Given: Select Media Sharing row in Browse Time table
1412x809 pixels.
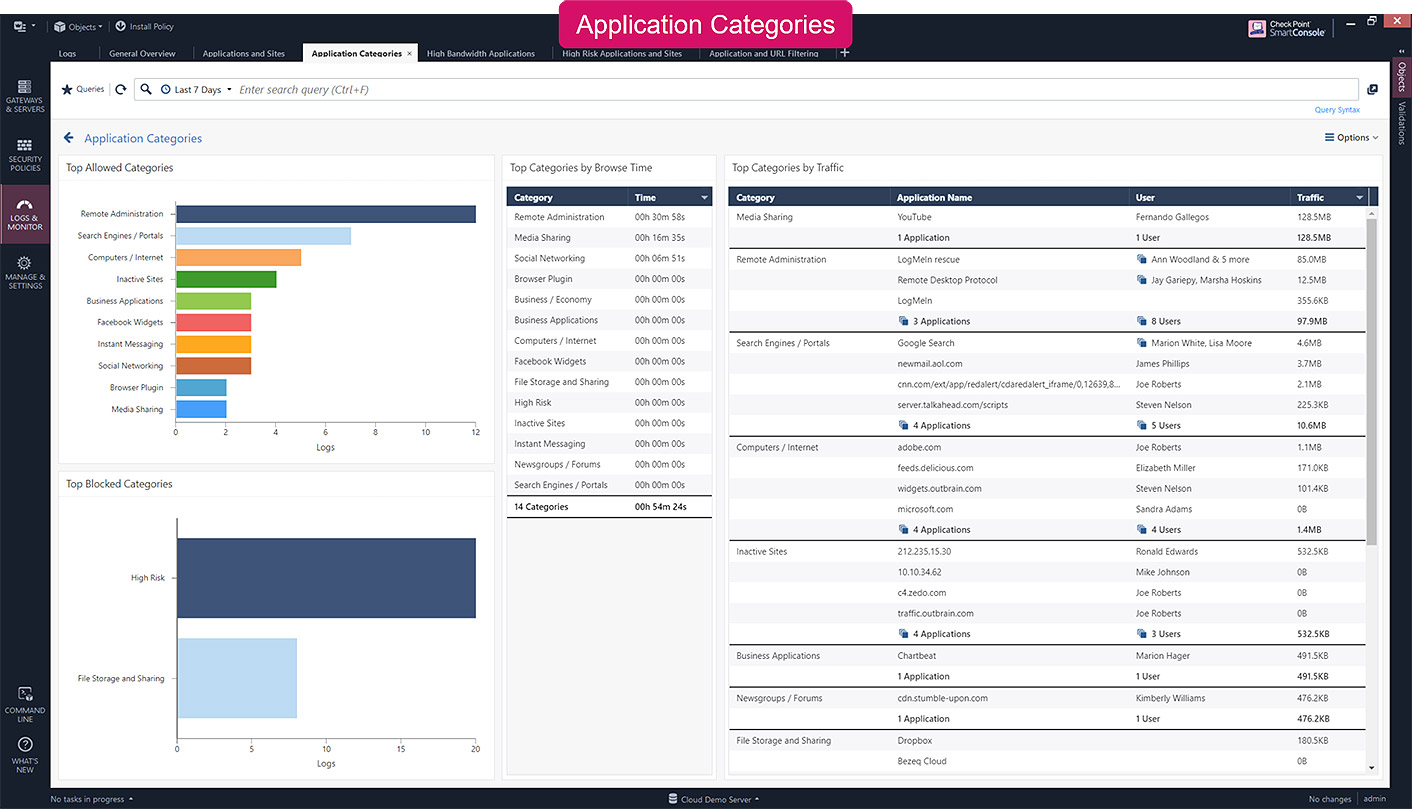Looking at the screenshot, I should click(610, 238).
